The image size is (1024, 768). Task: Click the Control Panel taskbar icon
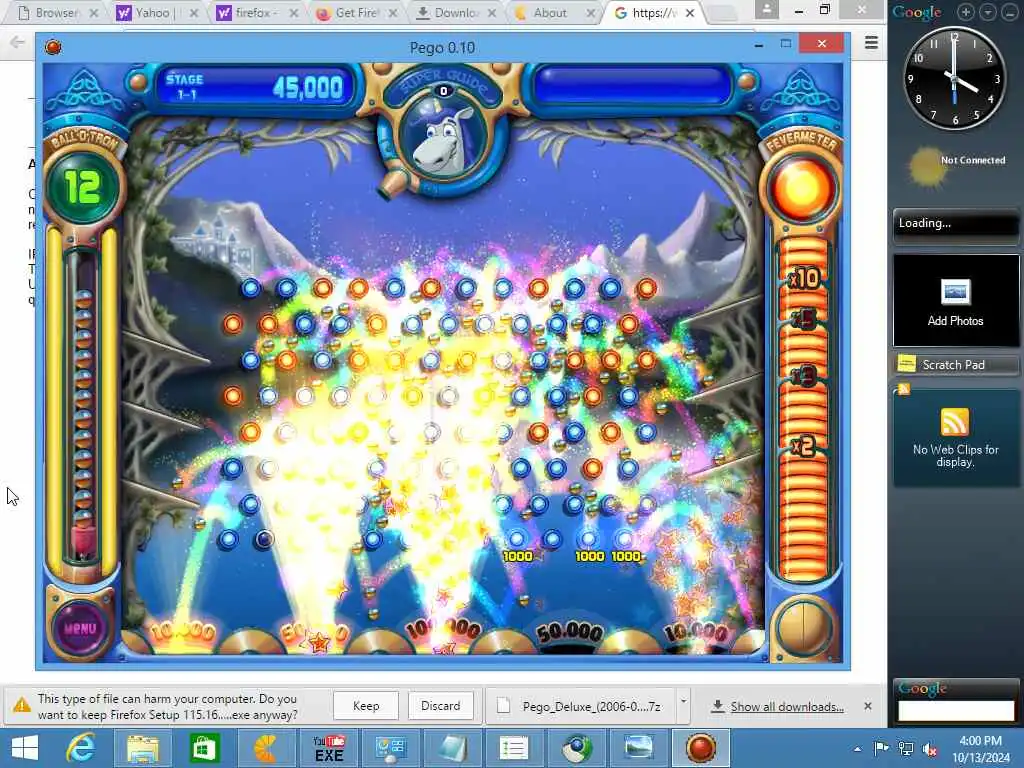pos(391,748)
